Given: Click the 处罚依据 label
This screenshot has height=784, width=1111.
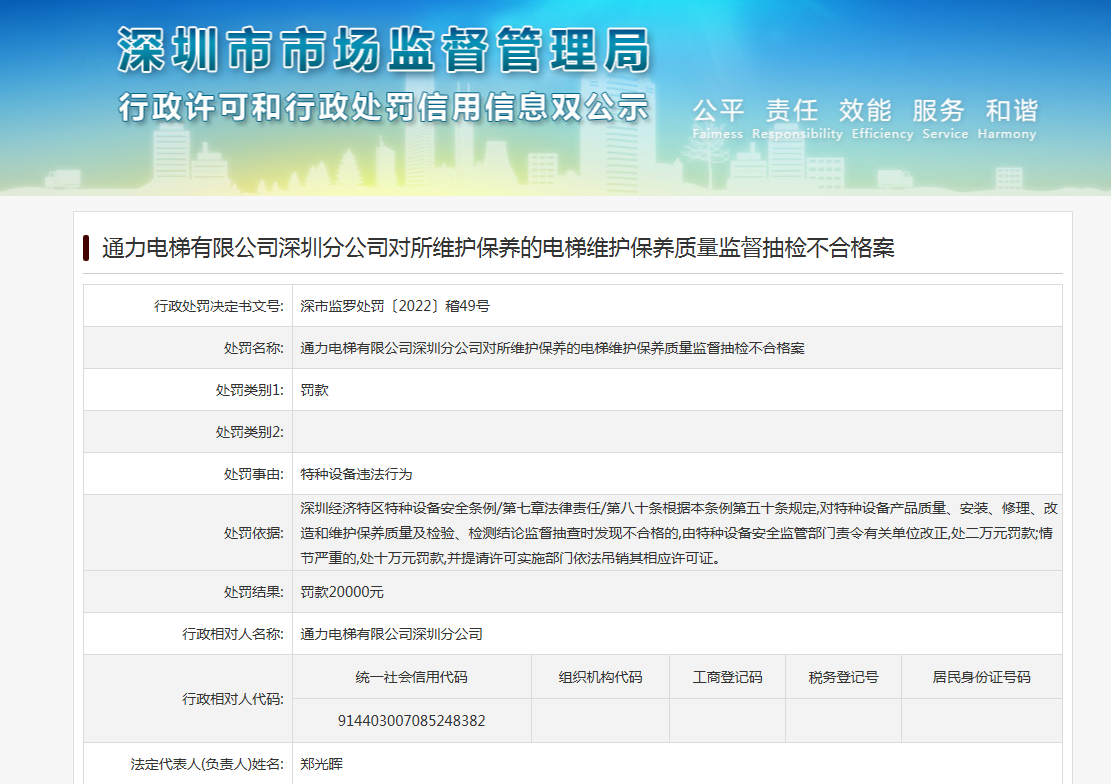Looking at the screenshot, I should [x=254, y=533].
